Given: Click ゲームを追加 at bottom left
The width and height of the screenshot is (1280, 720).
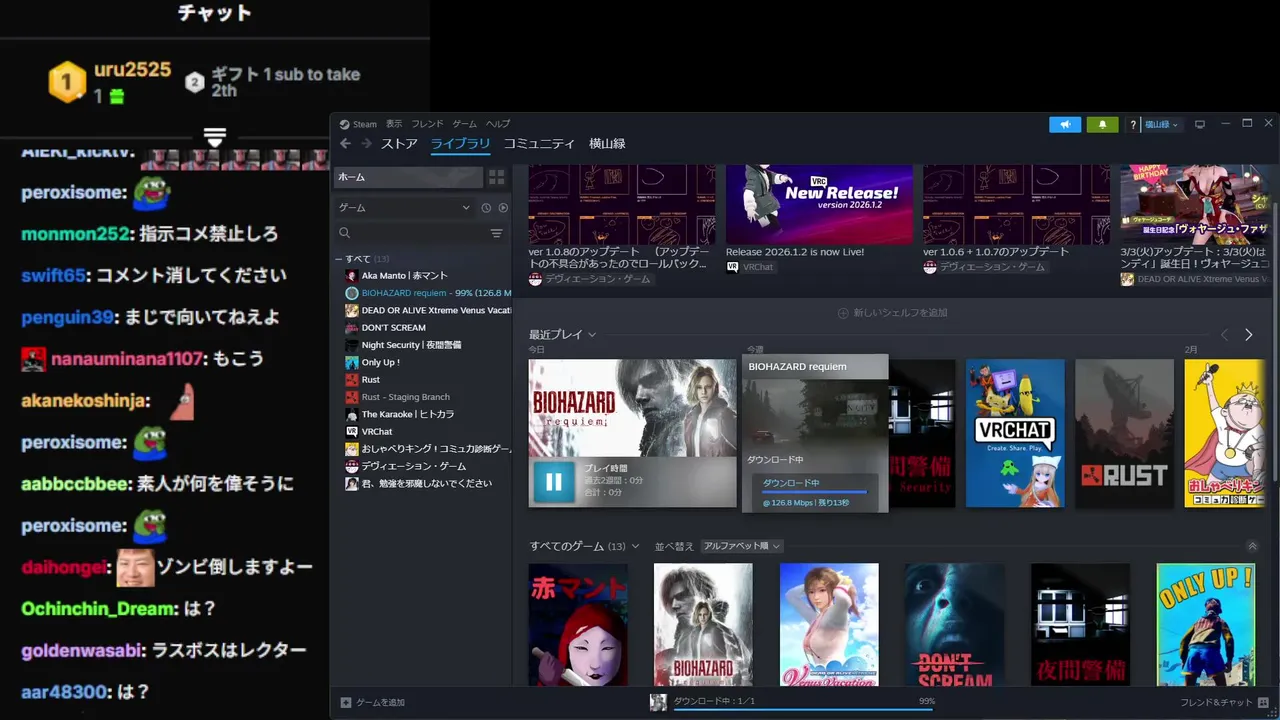Looking at the screenshot, I should pos(373,702).
